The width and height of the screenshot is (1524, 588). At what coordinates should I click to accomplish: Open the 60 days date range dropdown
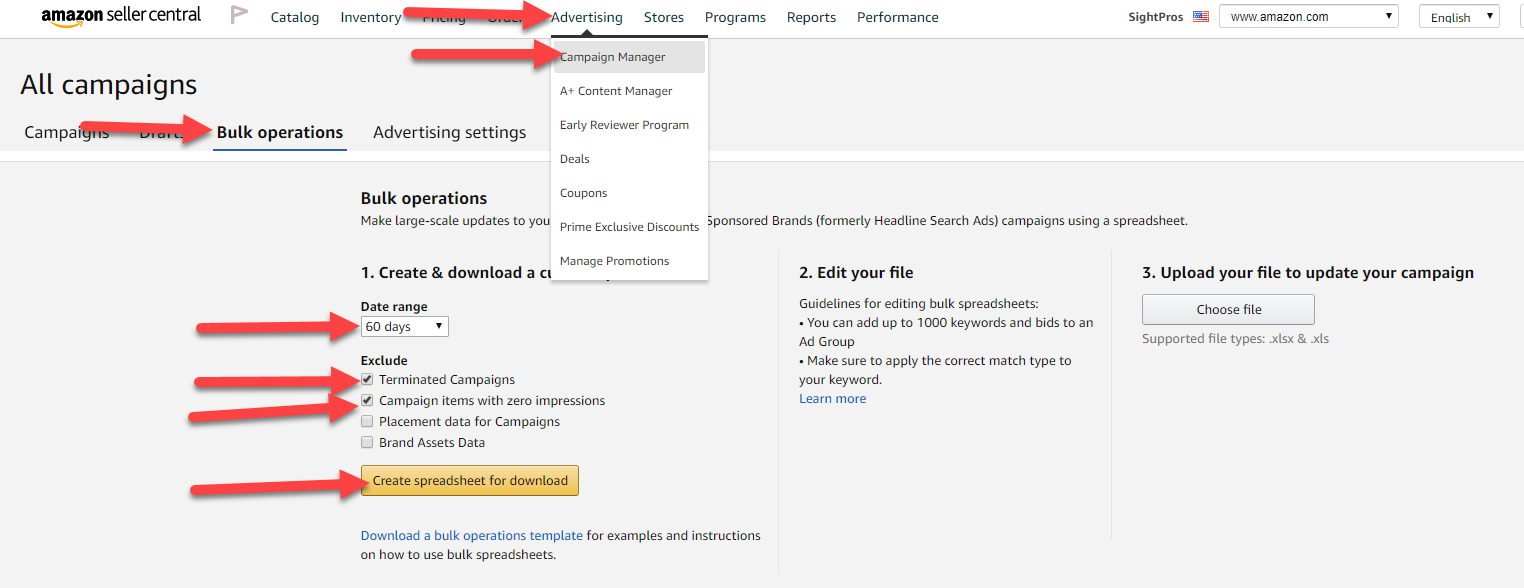[x=405, y=327]
